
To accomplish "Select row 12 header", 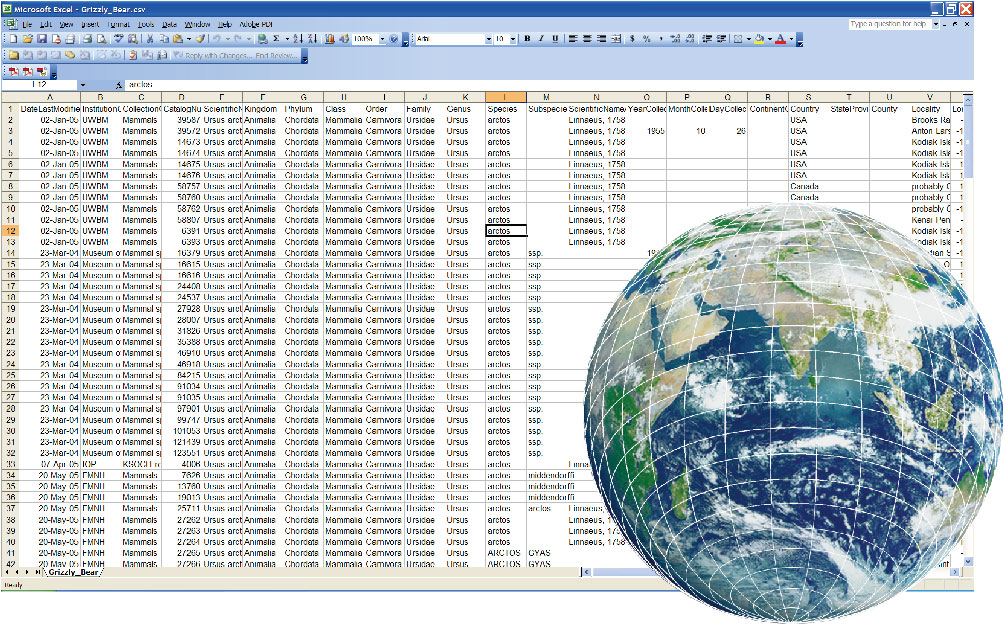I will pyautogui.click(x=10, y=231).
